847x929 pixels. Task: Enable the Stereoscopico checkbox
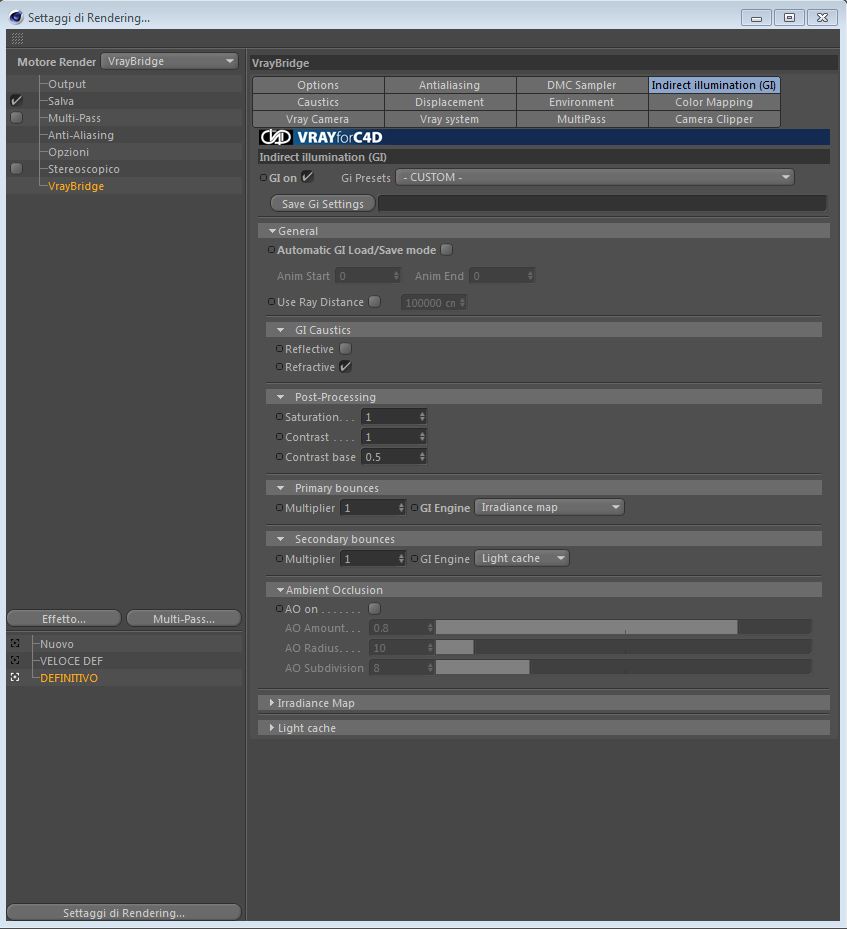pos(17,168)
